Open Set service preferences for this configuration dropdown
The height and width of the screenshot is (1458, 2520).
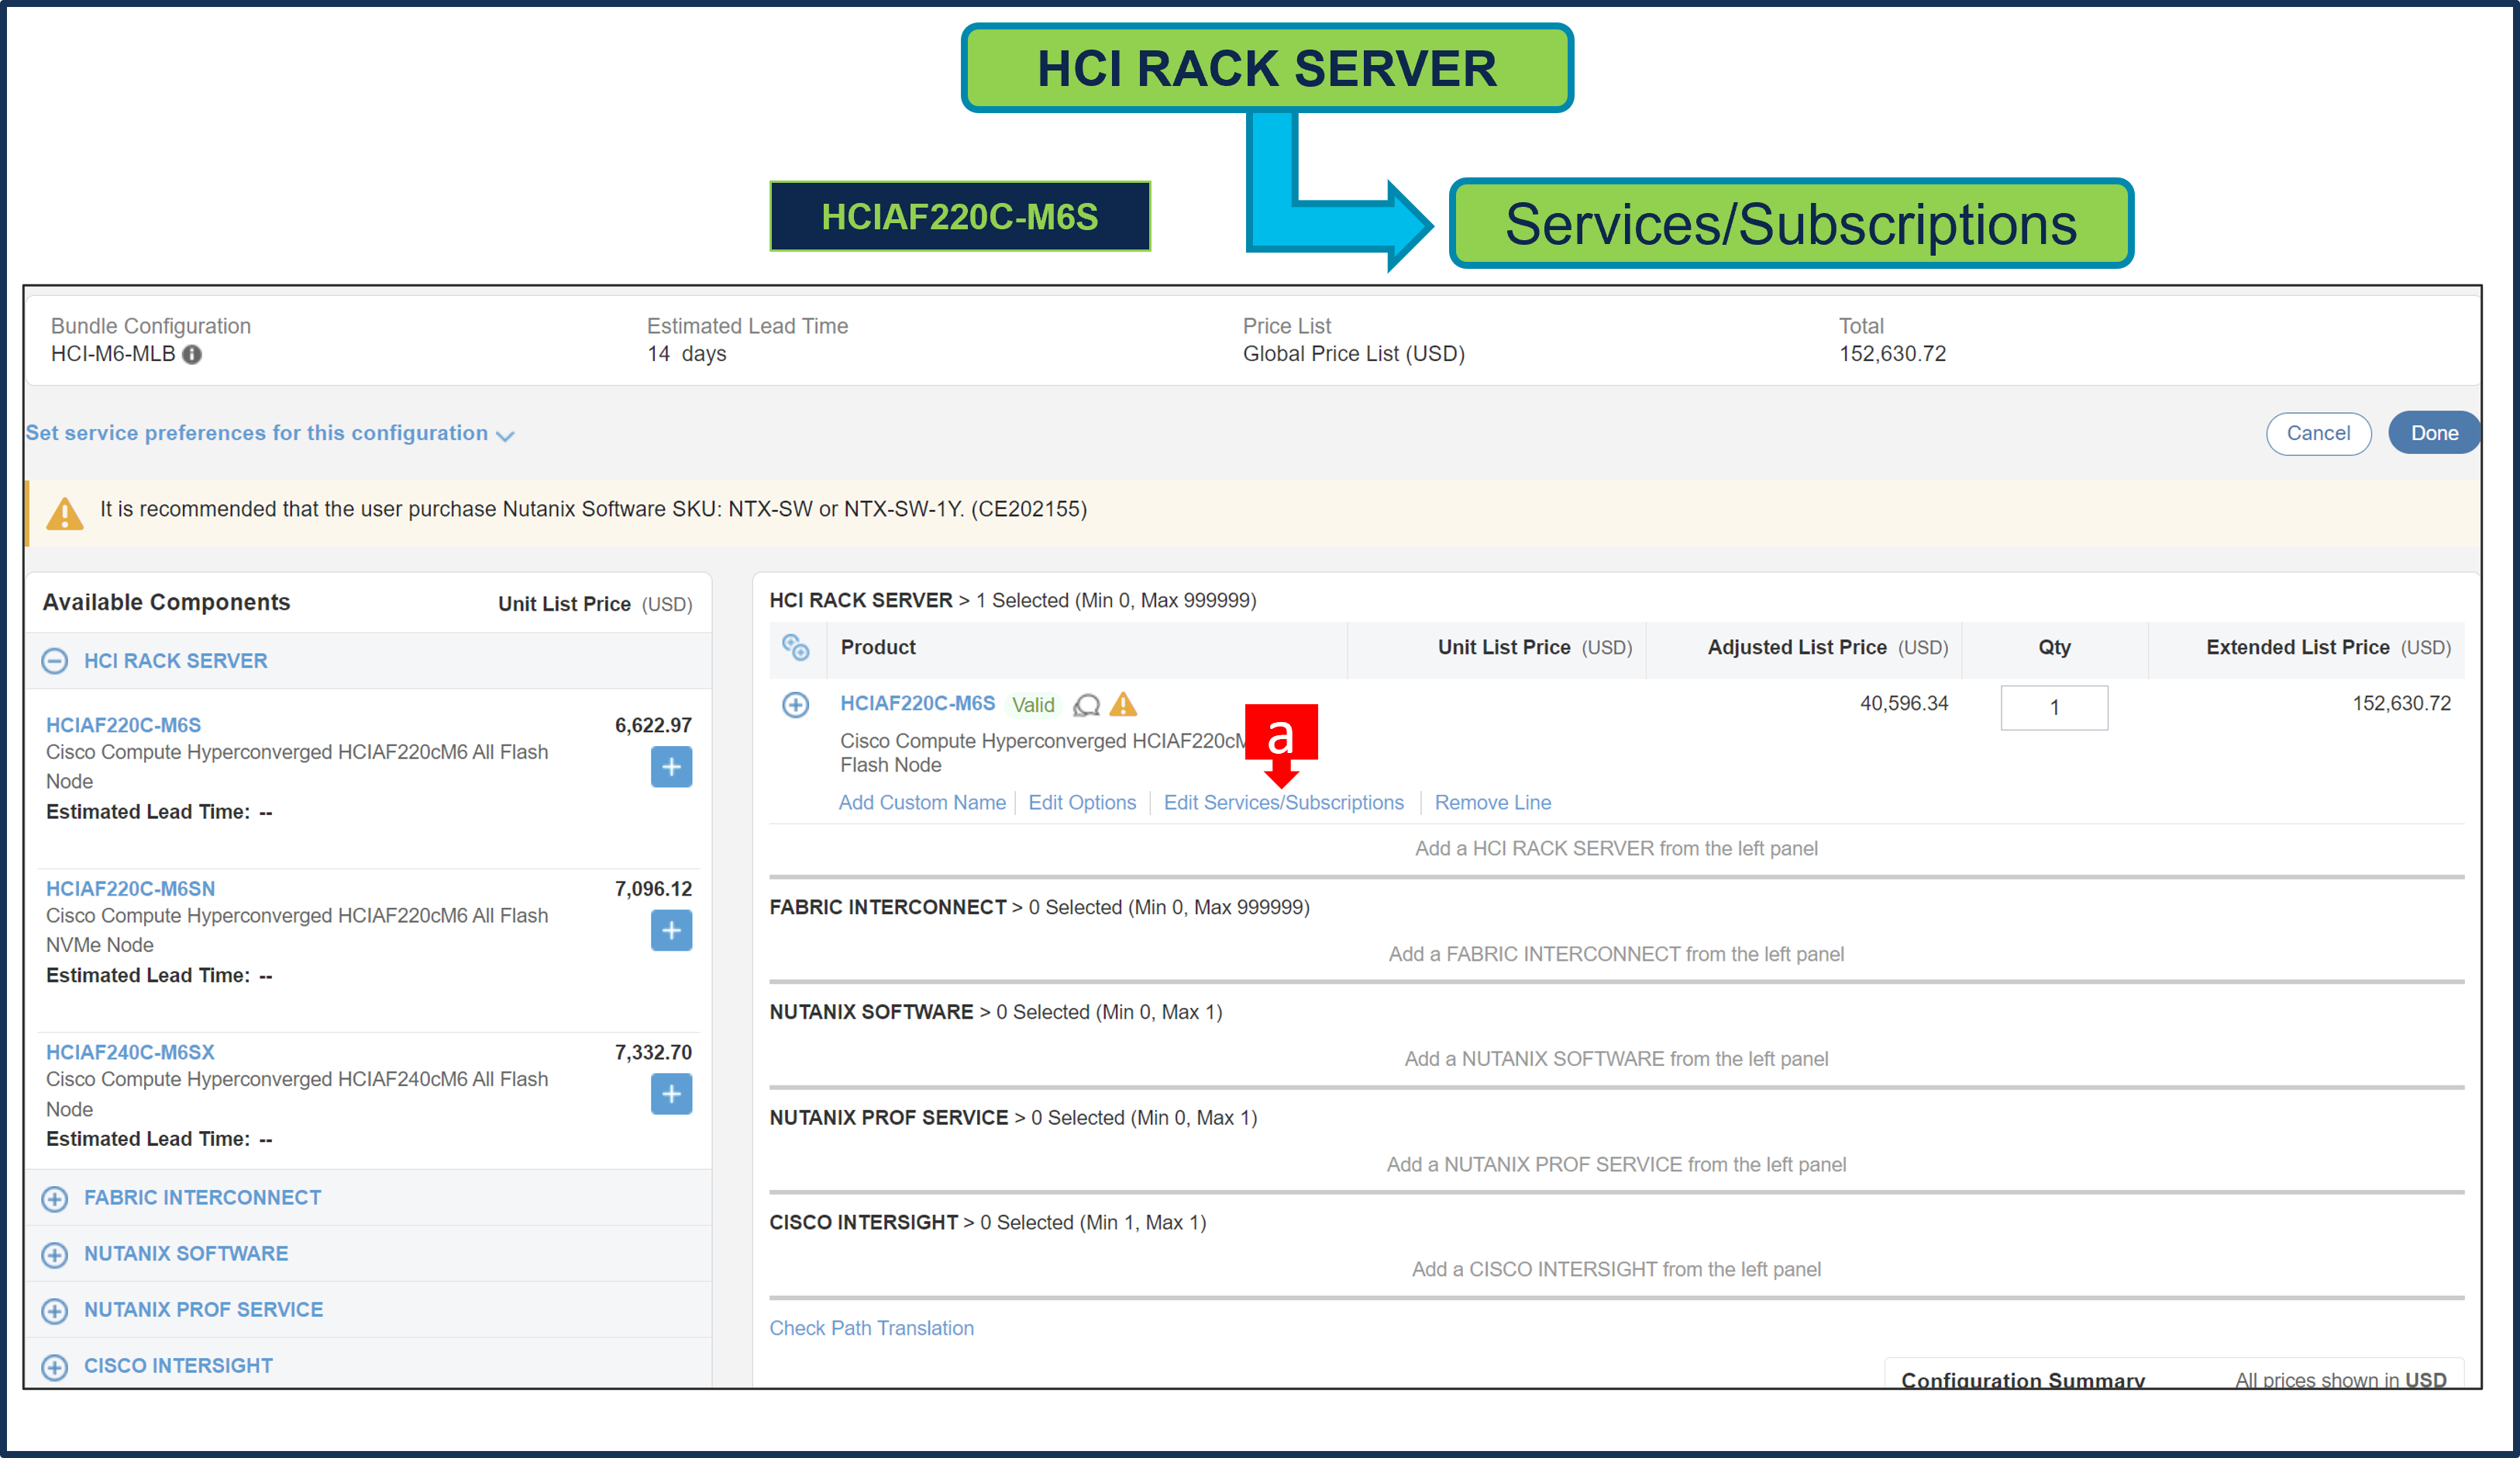point(269,433)
